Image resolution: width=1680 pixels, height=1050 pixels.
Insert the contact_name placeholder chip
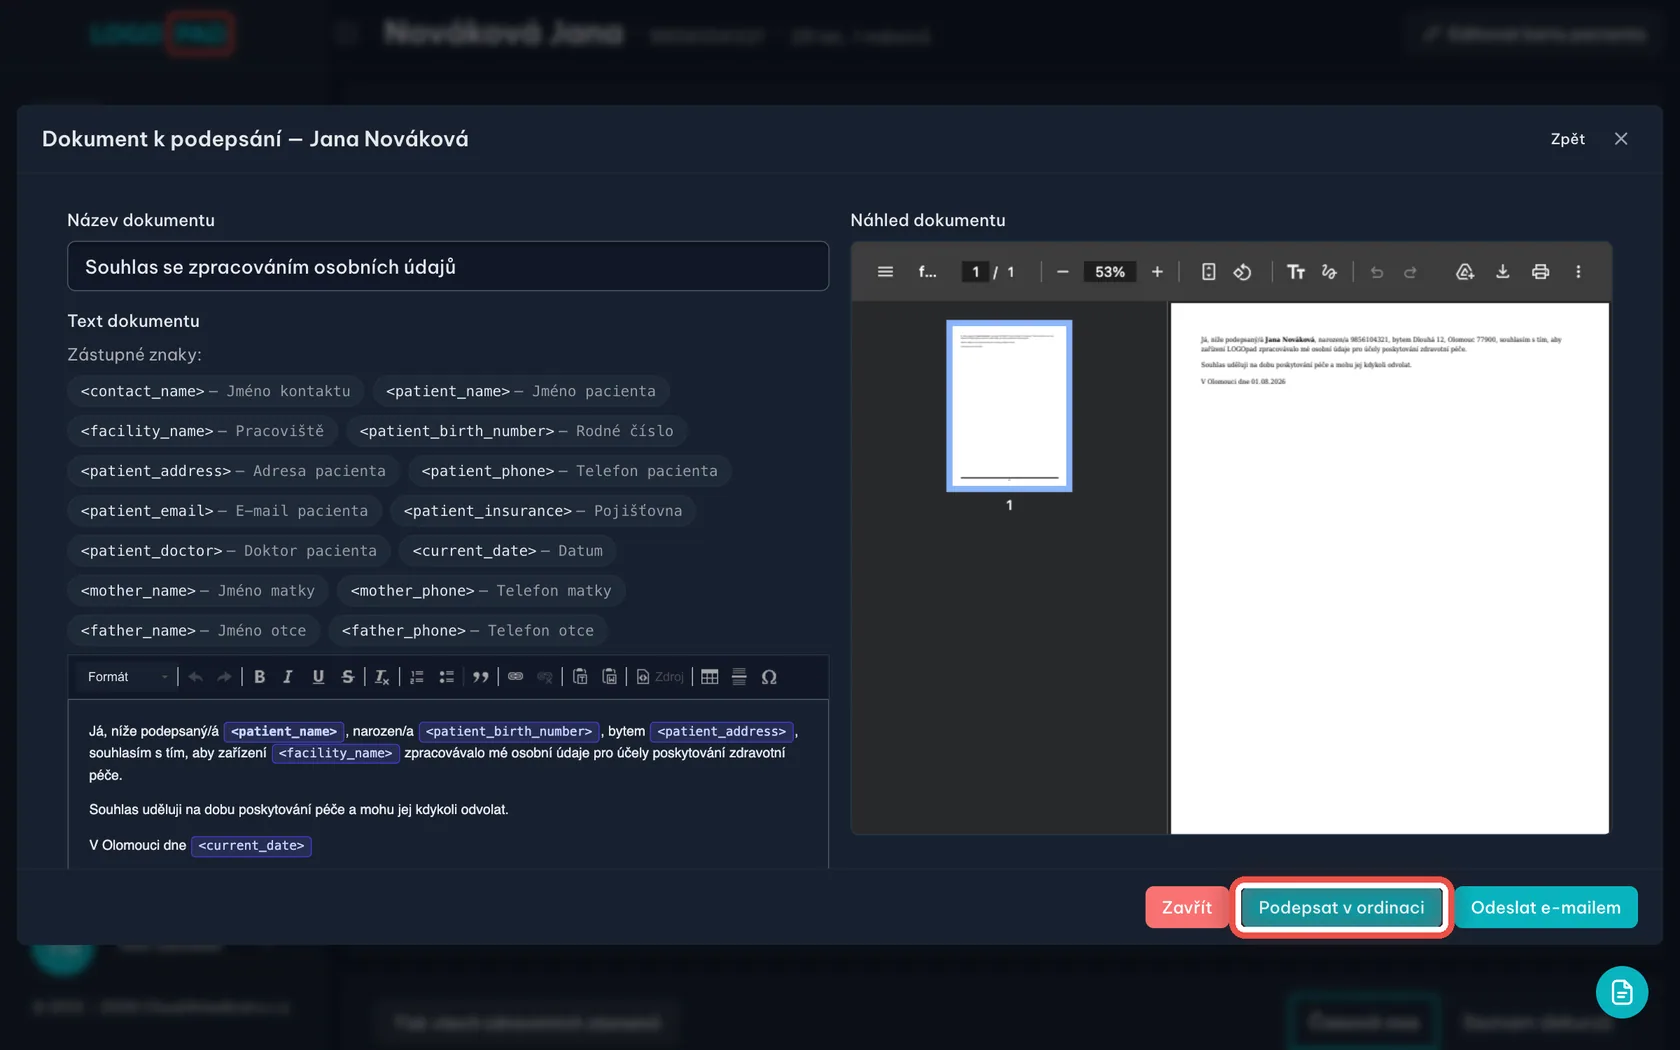216,391
